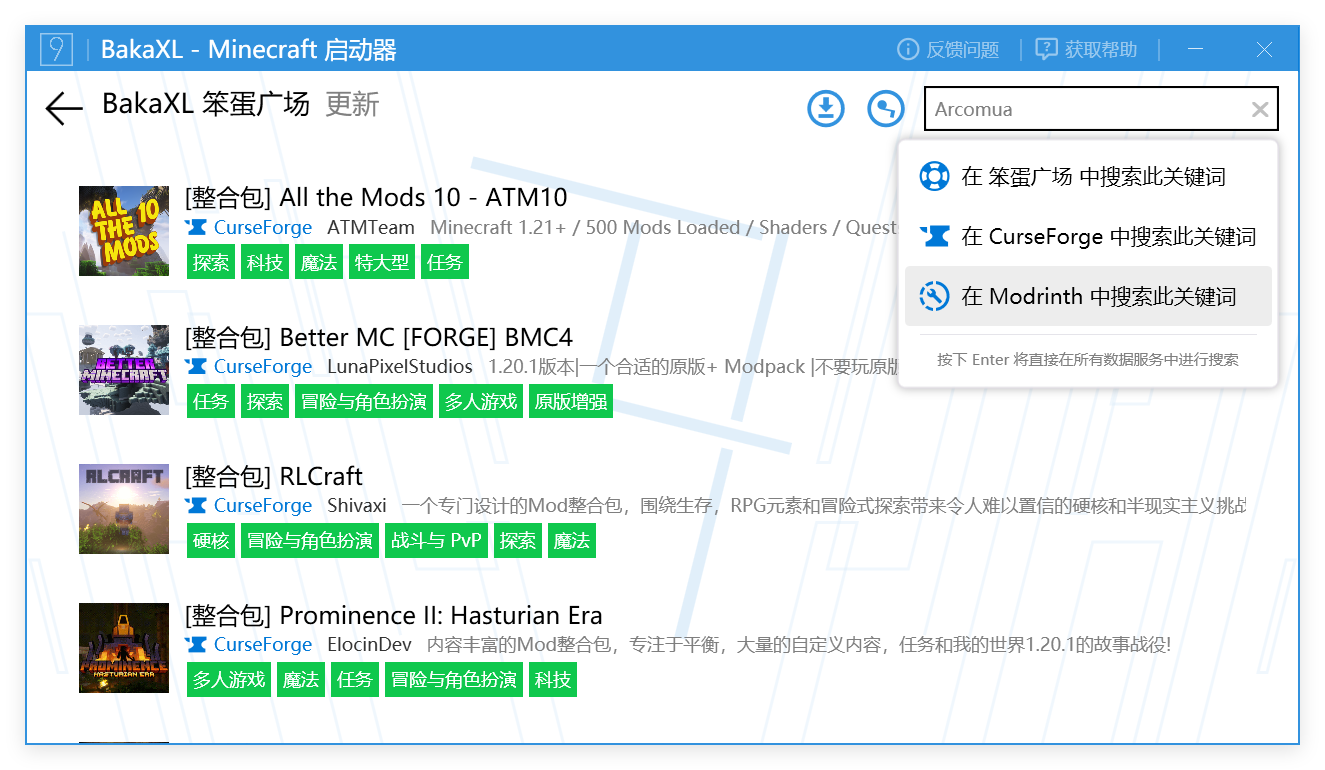The width and height of the screenshot is (1325, 770).
Task: Click the BakaXL logo icon in title bar
Action: point(56,49)
